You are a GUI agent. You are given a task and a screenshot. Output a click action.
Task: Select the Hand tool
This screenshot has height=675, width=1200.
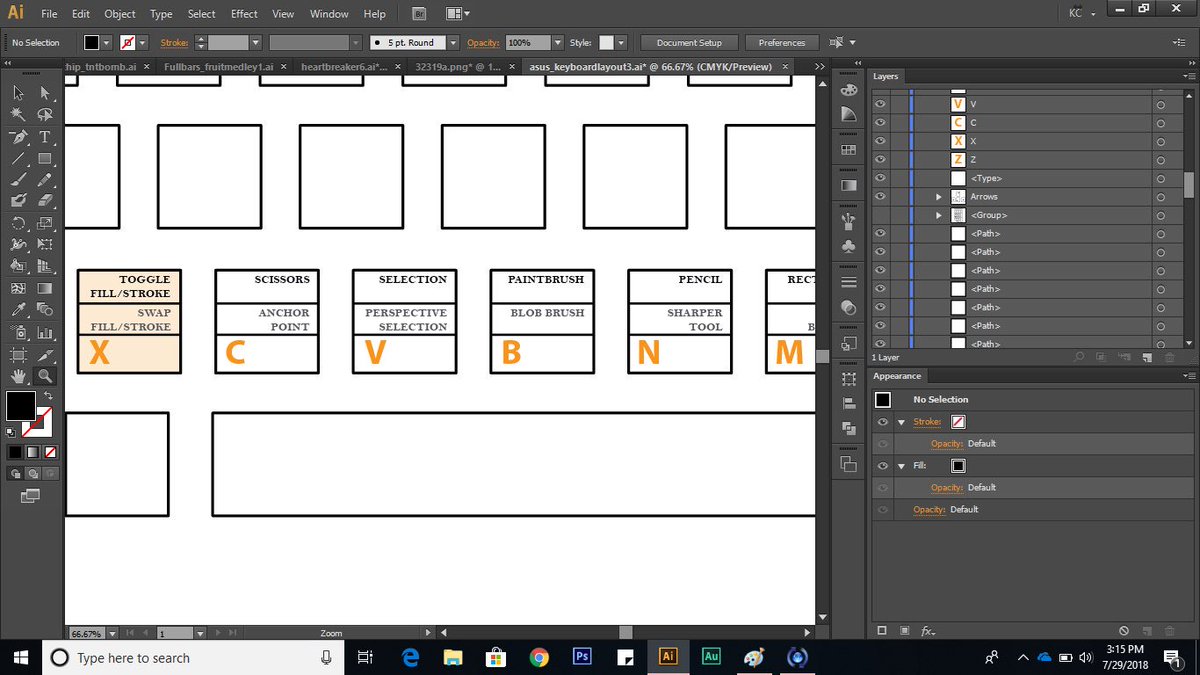(x=19, y=377)
